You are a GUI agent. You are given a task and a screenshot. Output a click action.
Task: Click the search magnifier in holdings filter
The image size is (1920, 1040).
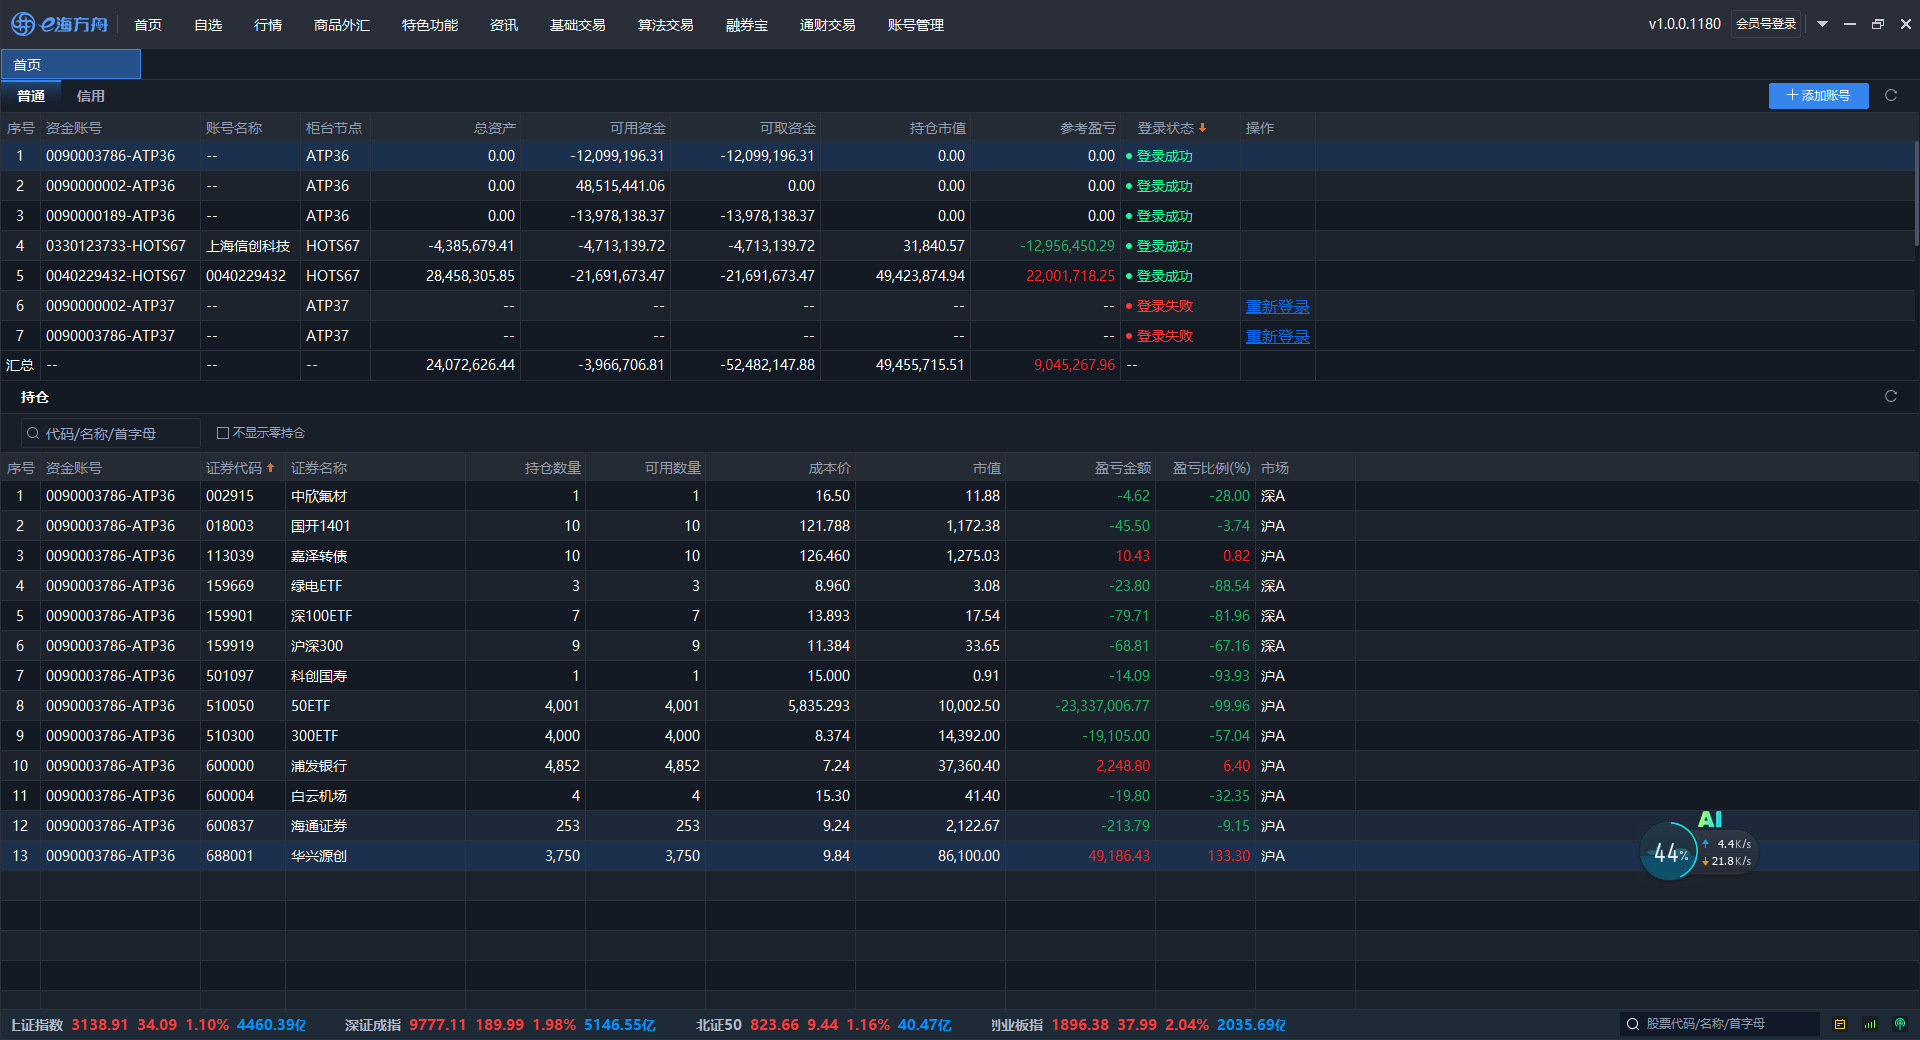[x=33, y=433]
